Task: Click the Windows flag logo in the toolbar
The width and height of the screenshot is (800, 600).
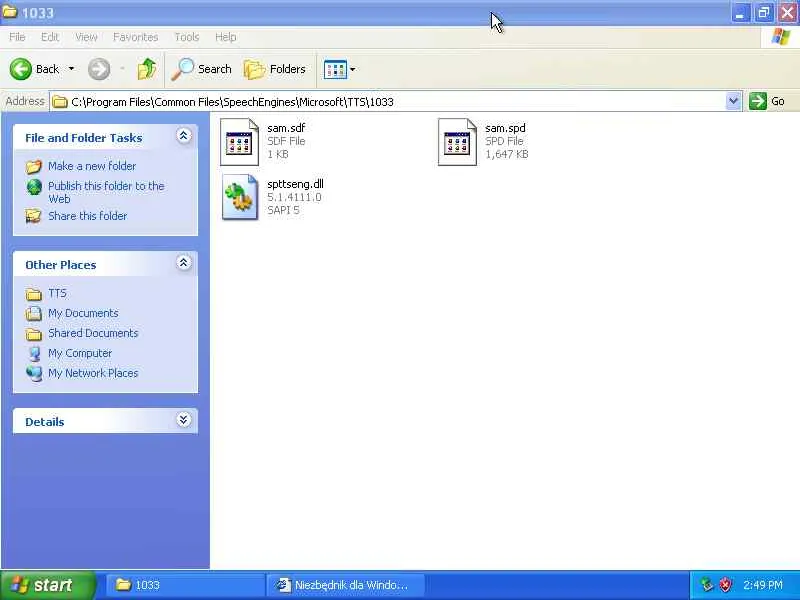Action: (781, 37)
